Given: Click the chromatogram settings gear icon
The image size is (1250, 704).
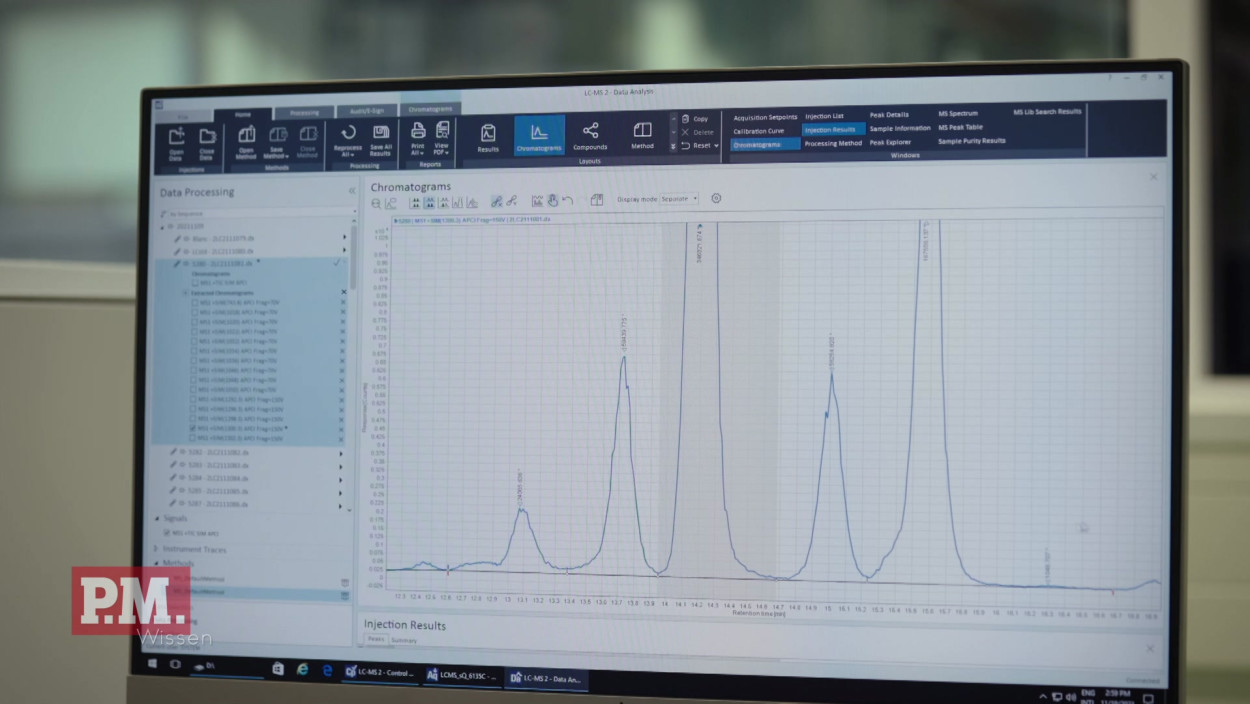Looking at the screenshot, I should [x=716, y=198].
